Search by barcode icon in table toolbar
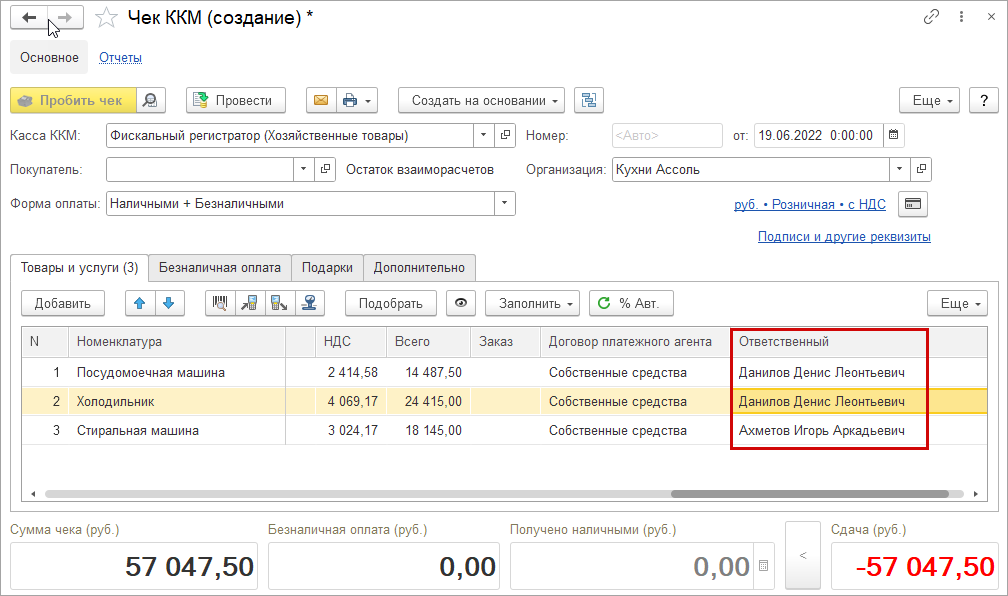Viewport: 1008px width, 596px height. pyautogui.click(x=220, y=303)
